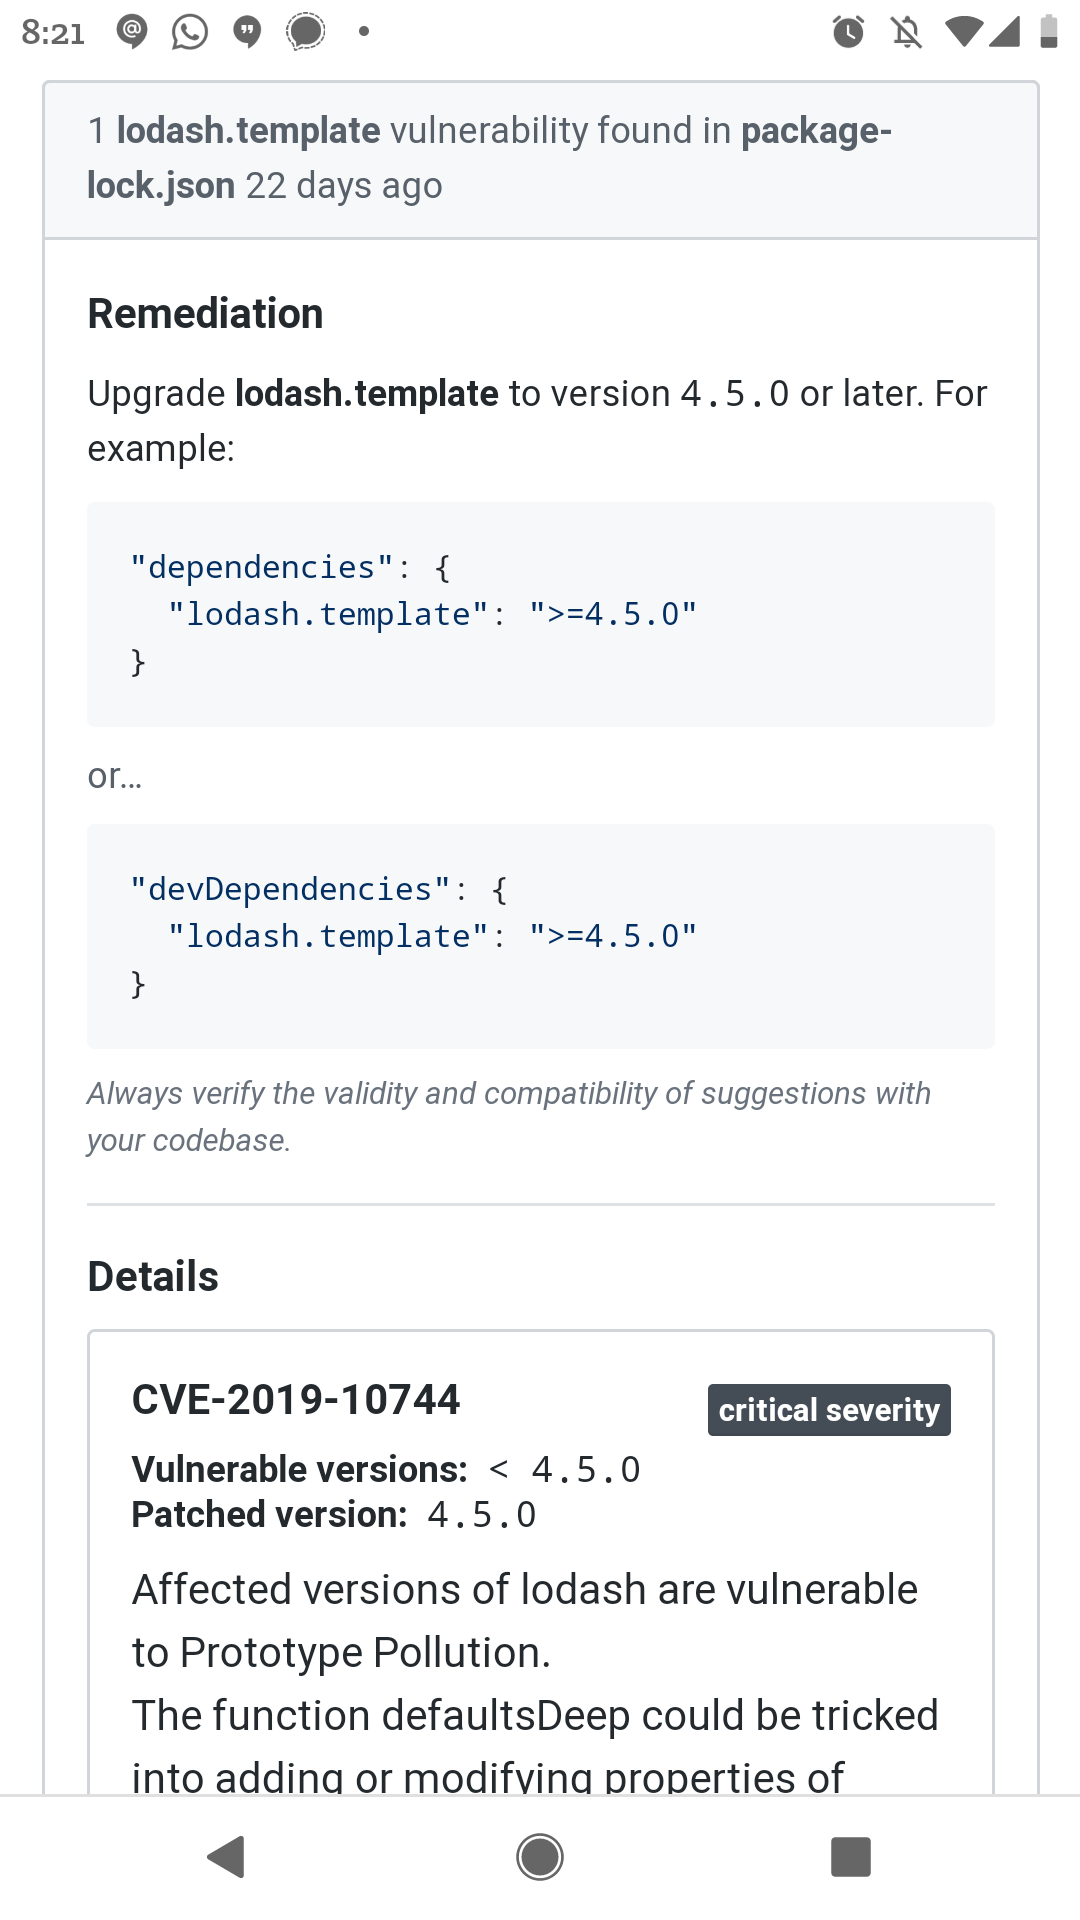1080x1920 pixels.
Task: Tap the 'critical severity' badge
Action: (829, 1410)
